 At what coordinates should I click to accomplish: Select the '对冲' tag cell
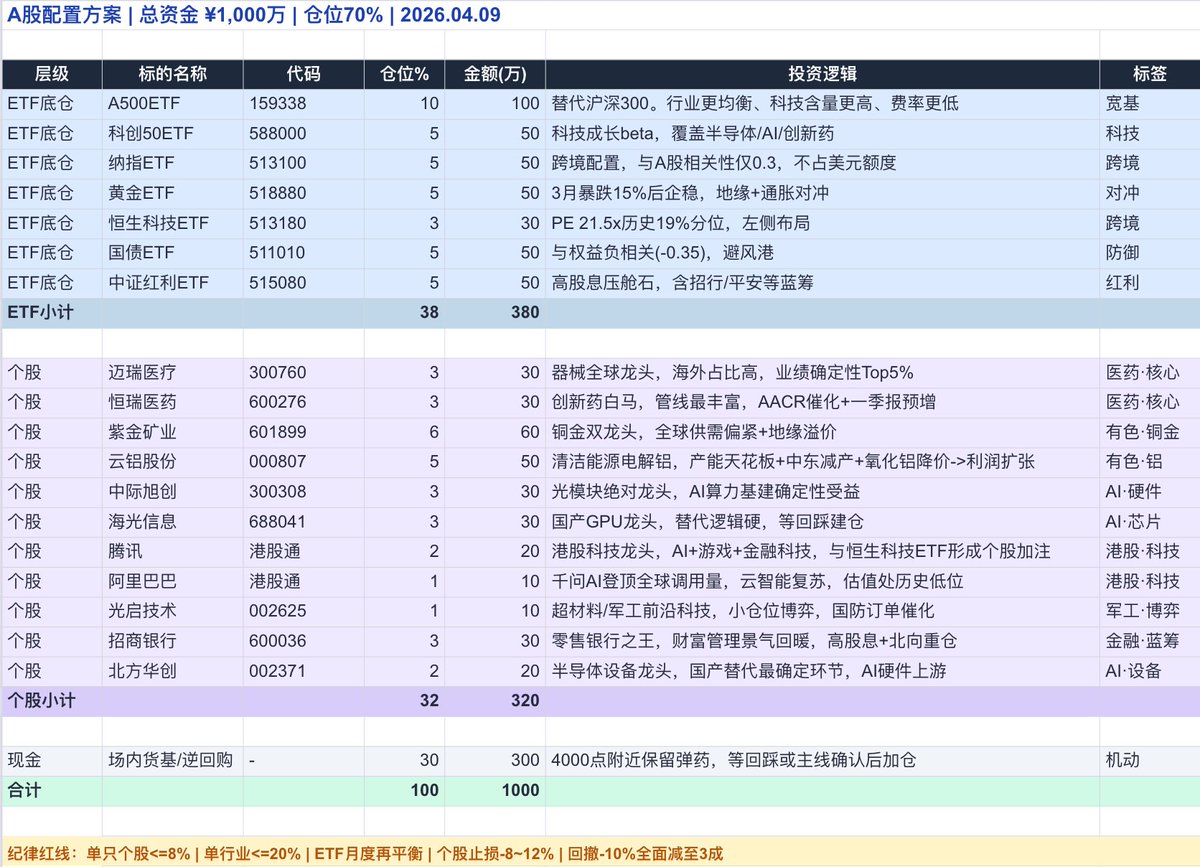[x=1149, y=193]
